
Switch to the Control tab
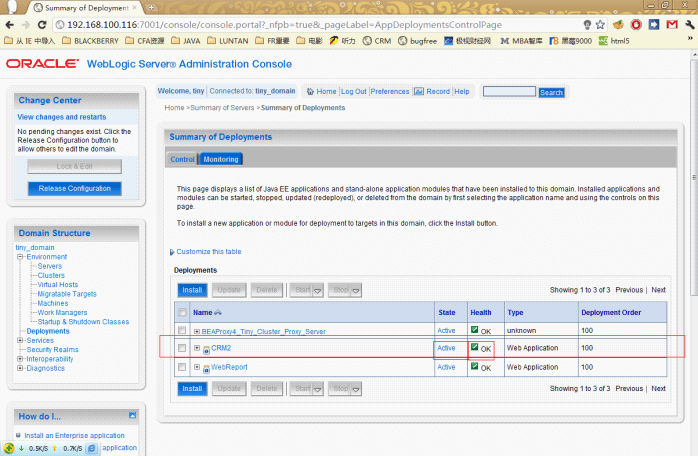click(182, 159)
